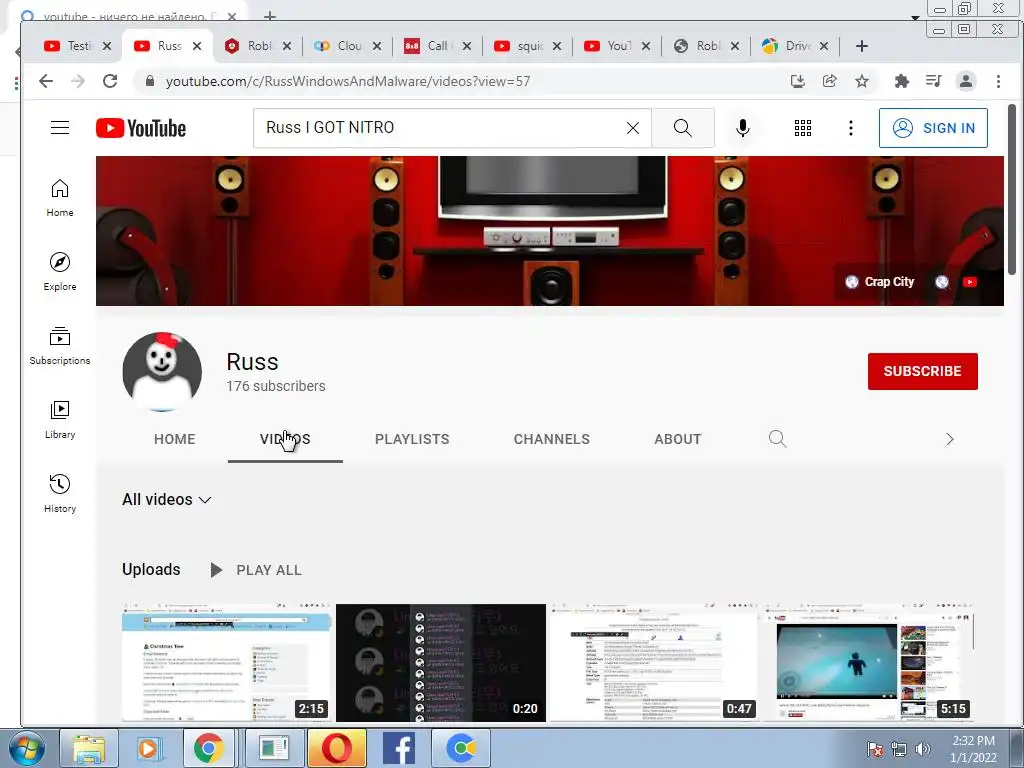Open Windows Explorer from taskbar
Image resolution: width=1024 pixels, height=768 pixels.
pyautogui.click(x=89, y=748)
